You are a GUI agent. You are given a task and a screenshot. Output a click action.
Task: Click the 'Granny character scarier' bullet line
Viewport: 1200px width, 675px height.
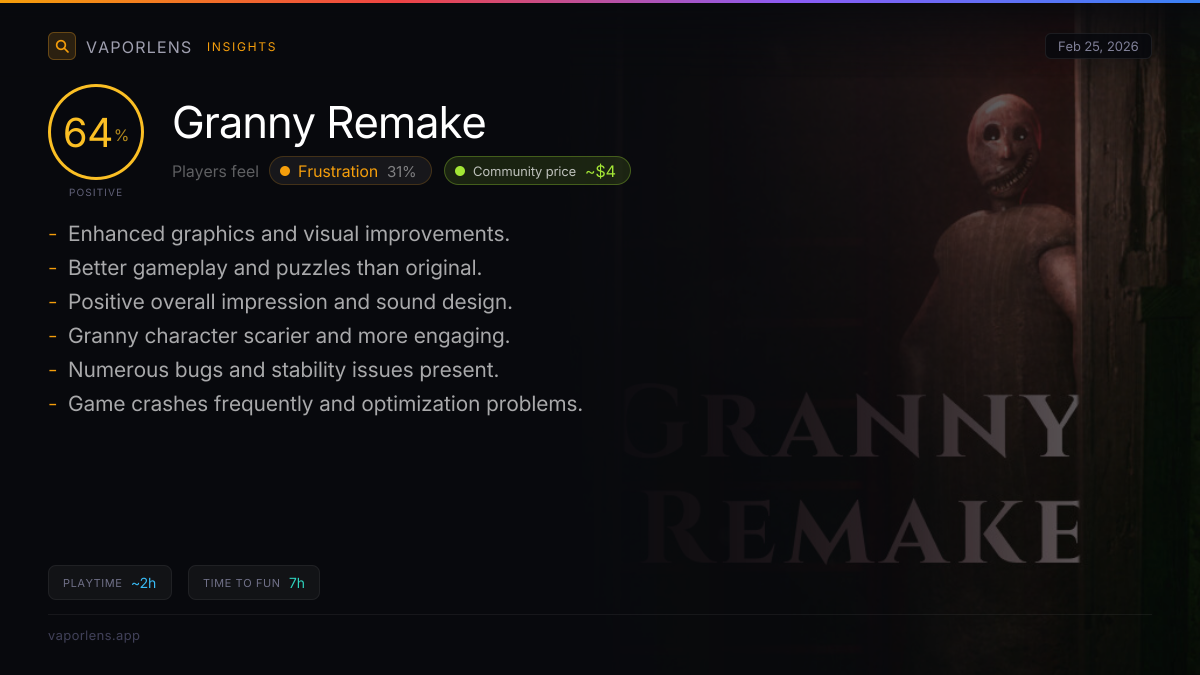289,336
